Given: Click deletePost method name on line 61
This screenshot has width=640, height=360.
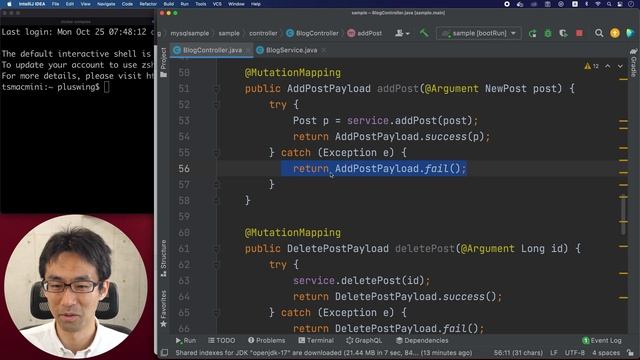Looking at the screenshot, I should (x=424, y=249).
